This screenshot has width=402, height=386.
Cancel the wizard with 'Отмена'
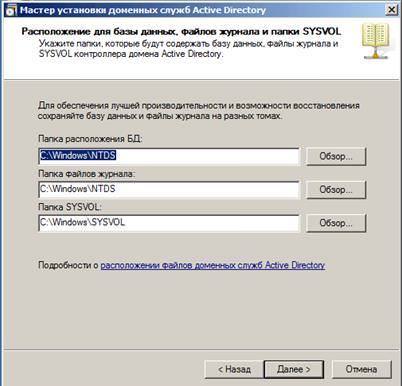362,369
